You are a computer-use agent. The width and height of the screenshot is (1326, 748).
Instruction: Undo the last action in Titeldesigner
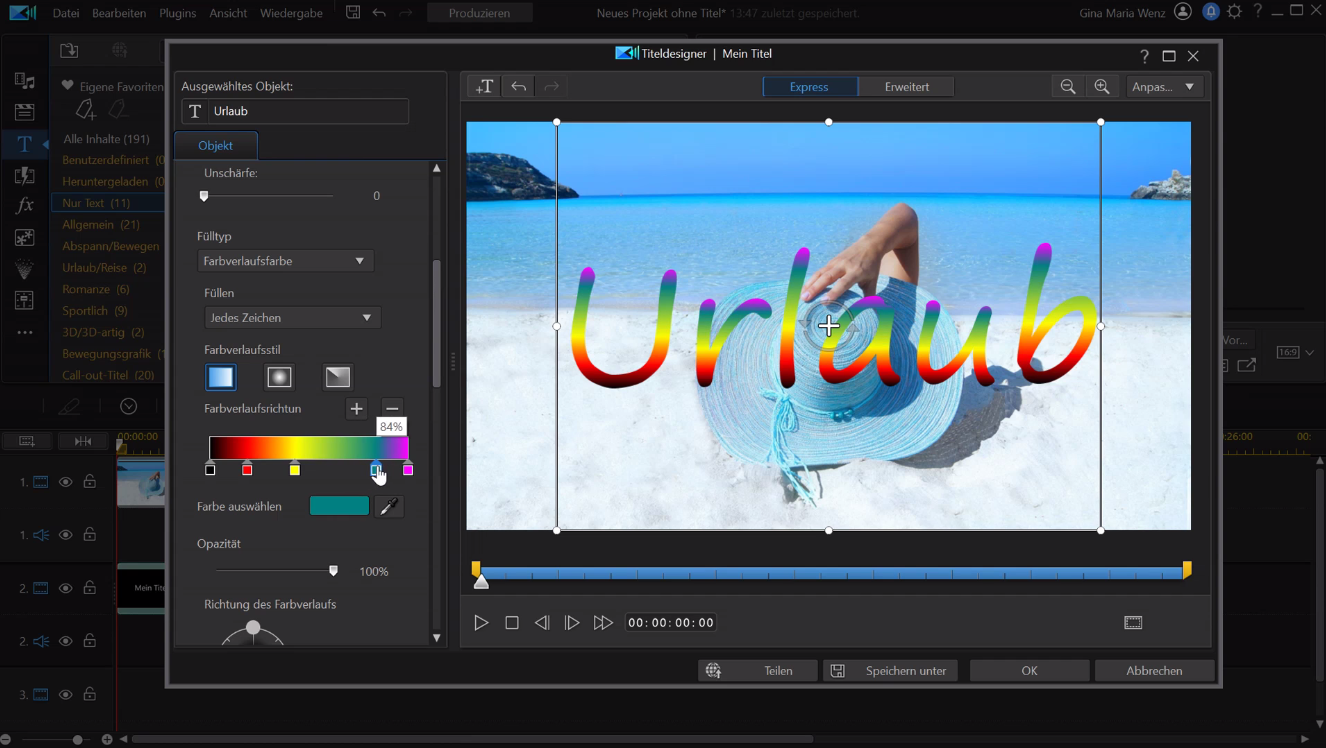[x=518, y=87]
